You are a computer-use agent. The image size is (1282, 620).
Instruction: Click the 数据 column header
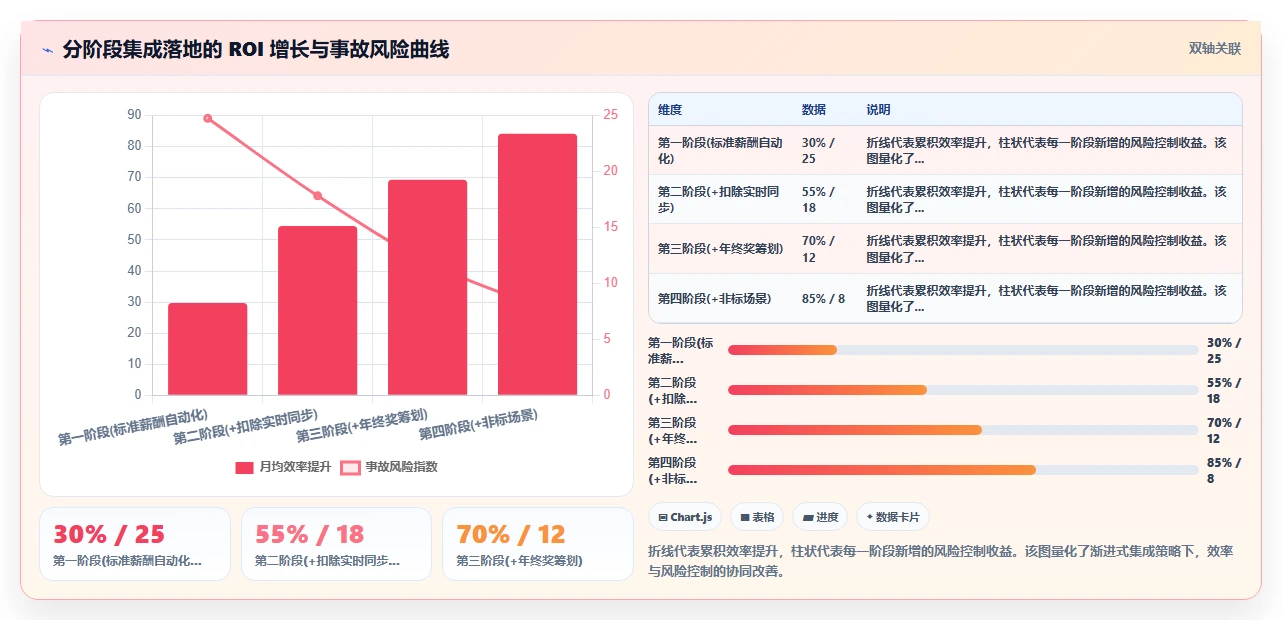coord(814,110)
